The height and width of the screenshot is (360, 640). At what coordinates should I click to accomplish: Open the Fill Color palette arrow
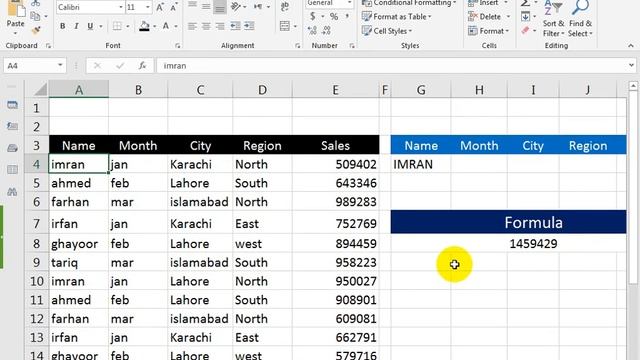[155, 27]
